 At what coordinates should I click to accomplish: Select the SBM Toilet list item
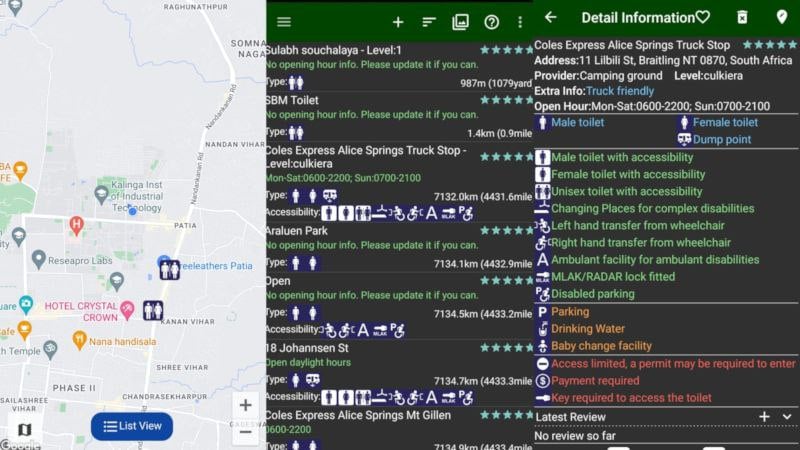[399, 118]
